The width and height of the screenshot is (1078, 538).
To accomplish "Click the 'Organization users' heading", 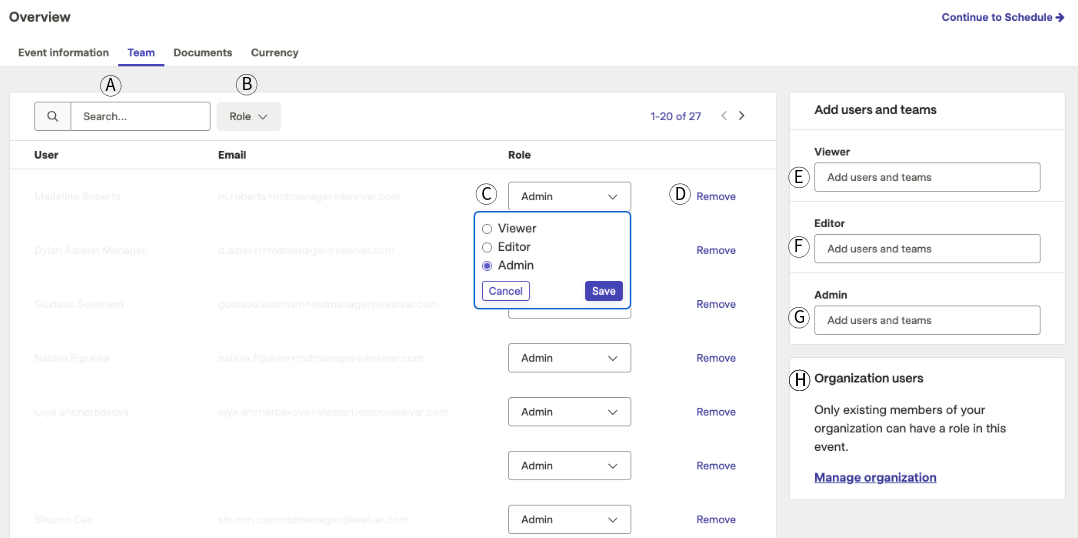I will tap(868, 379).
